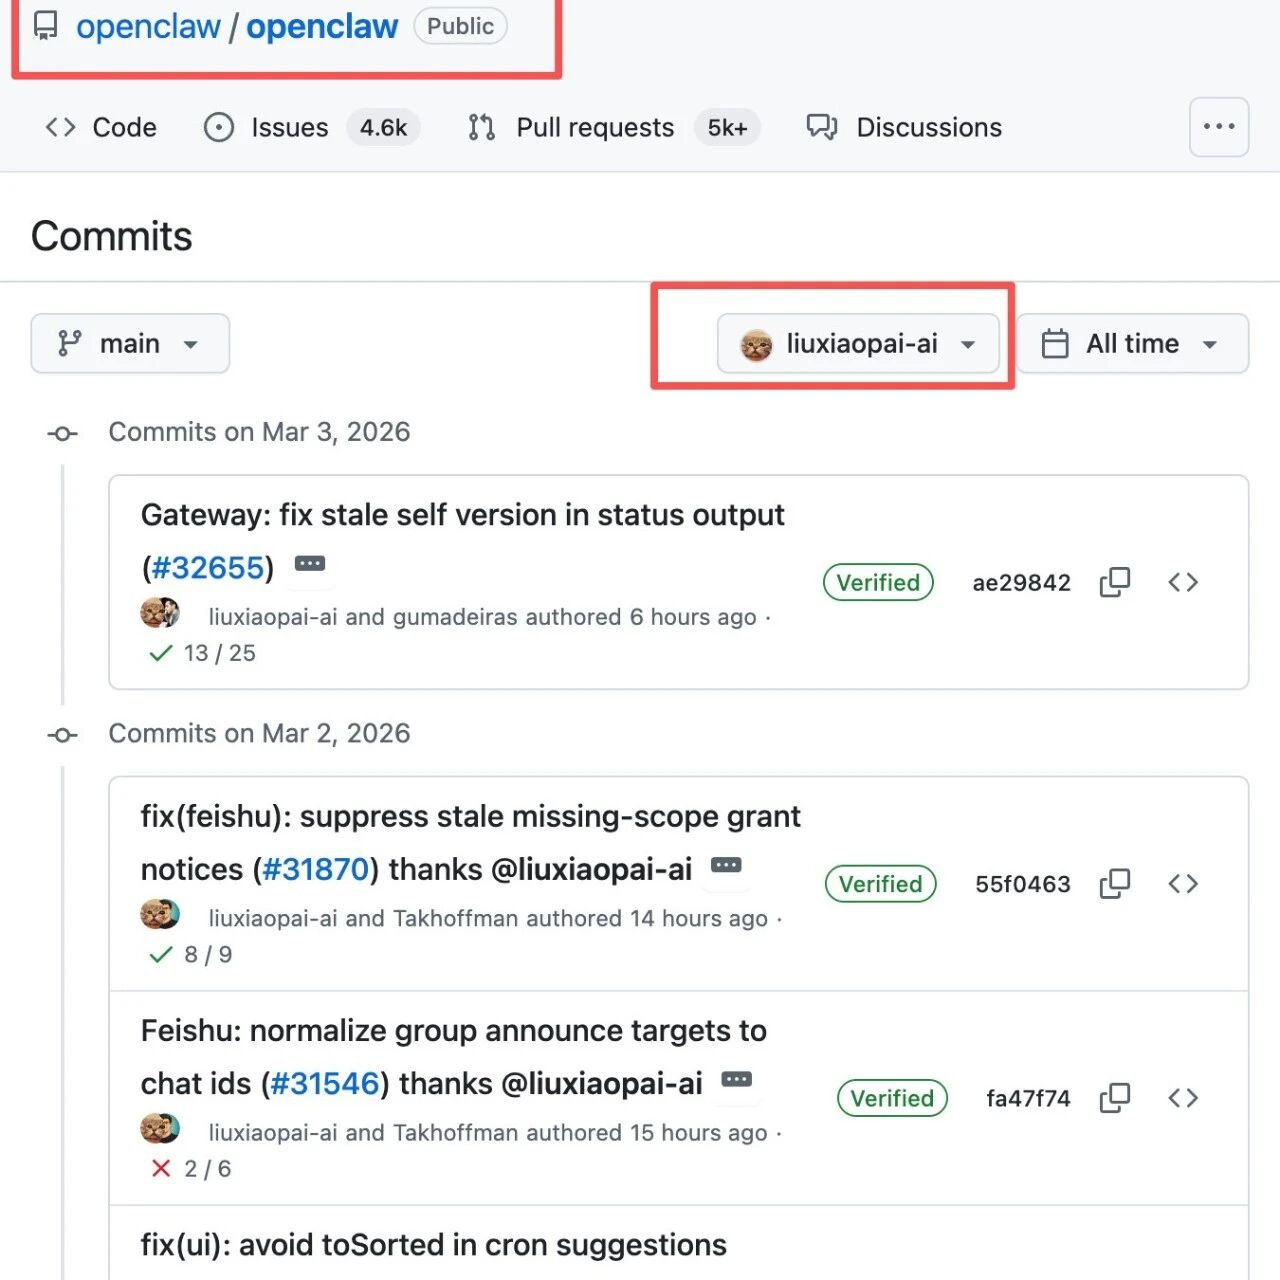Switch to the Issues tab
The height and width of the screenshot is (1280, 1280).
289,128
